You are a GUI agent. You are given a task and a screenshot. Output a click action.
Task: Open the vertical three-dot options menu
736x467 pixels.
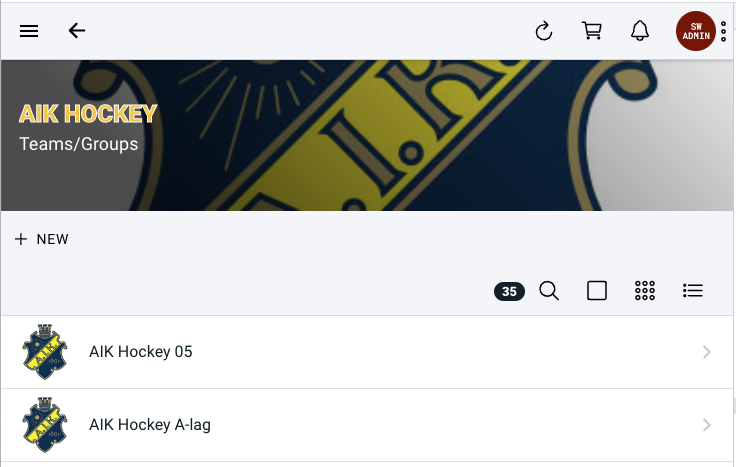click(724, 31)
